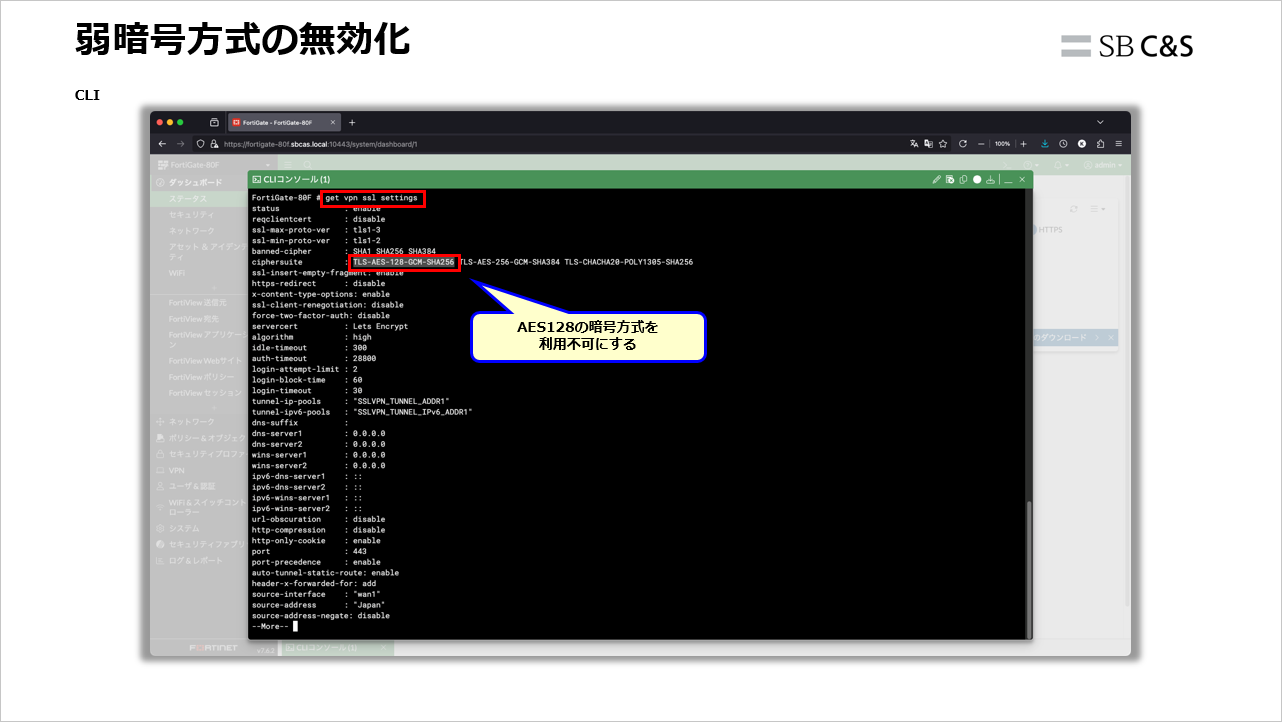Open the history clock icon in toolbar

1063,144
